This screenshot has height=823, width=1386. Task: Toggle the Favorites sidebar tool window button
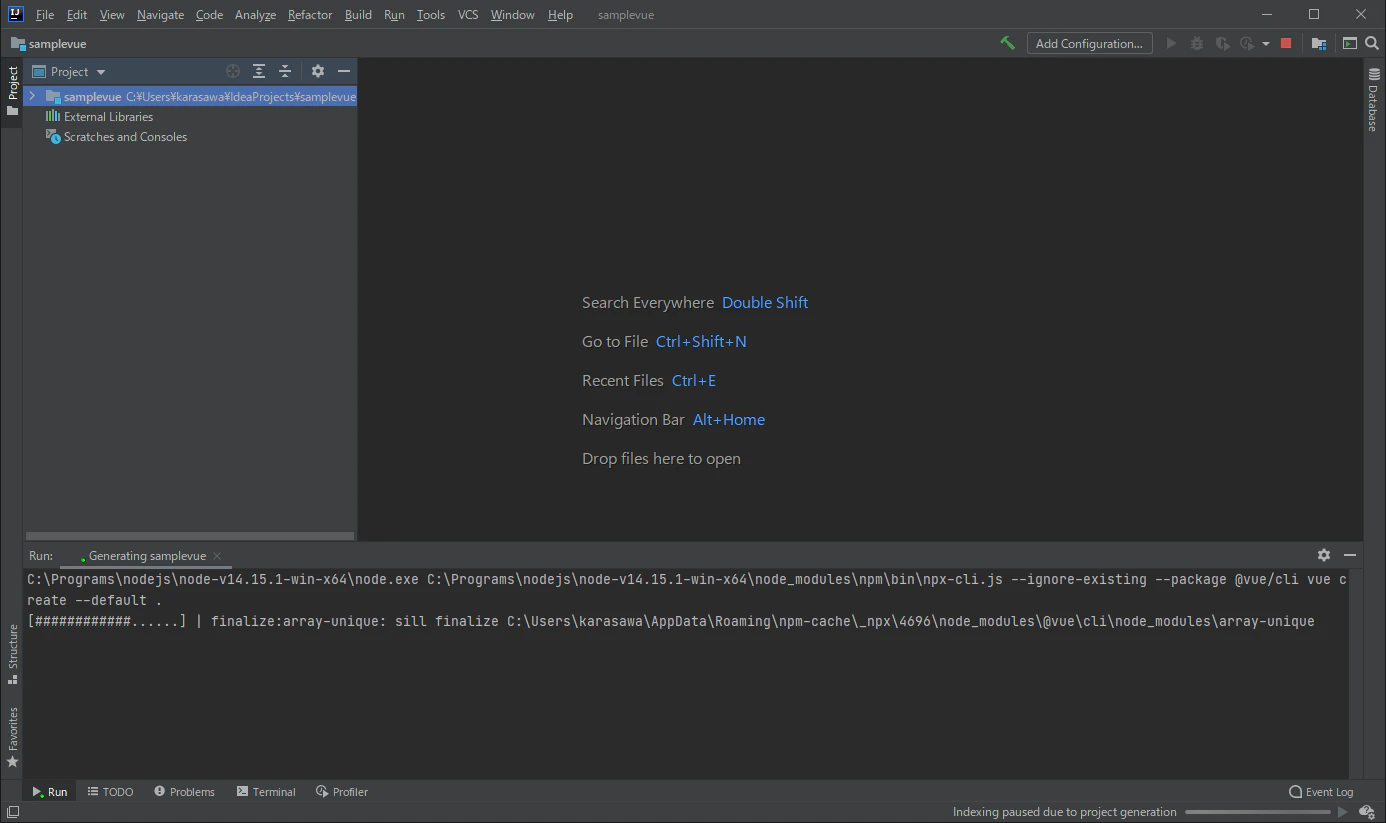[x=12, y=737]
